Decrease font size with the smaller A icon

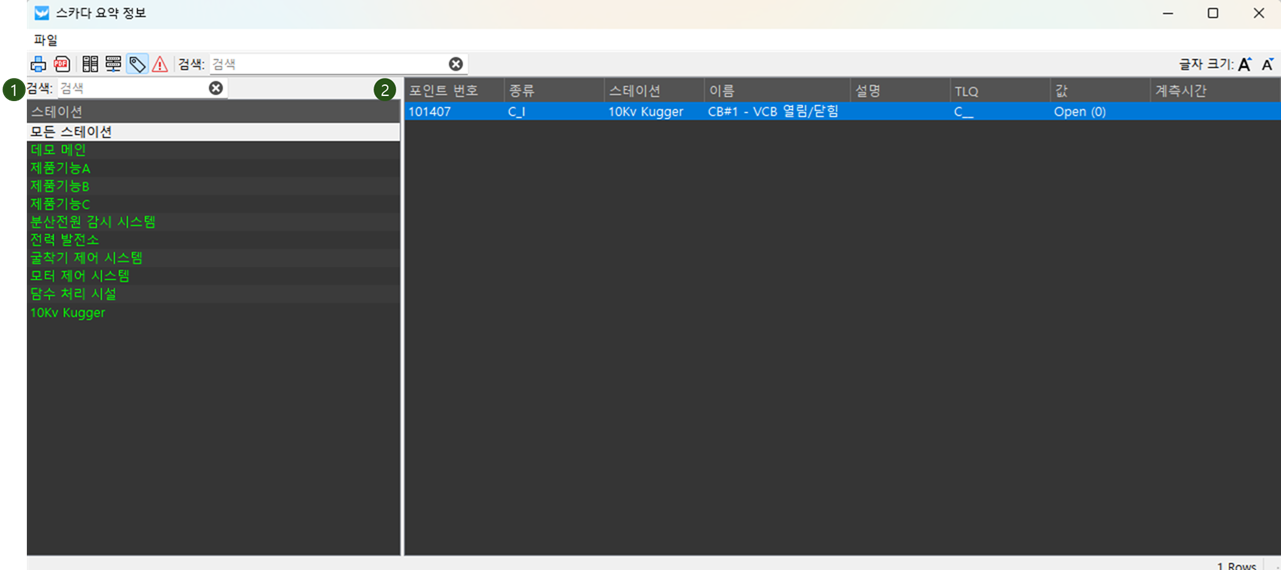tap(1267, 64)
